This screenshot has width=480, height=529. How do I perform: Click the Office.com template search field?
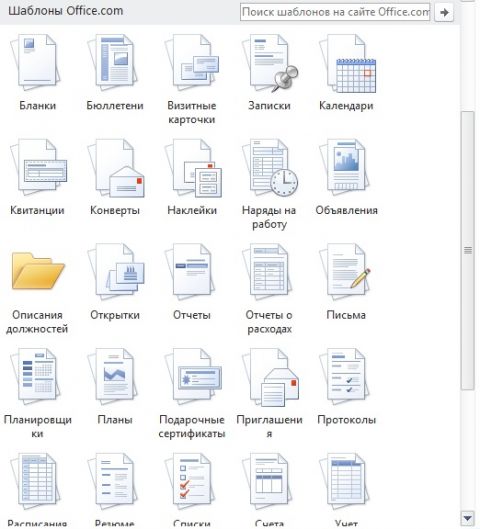(335, 12)
